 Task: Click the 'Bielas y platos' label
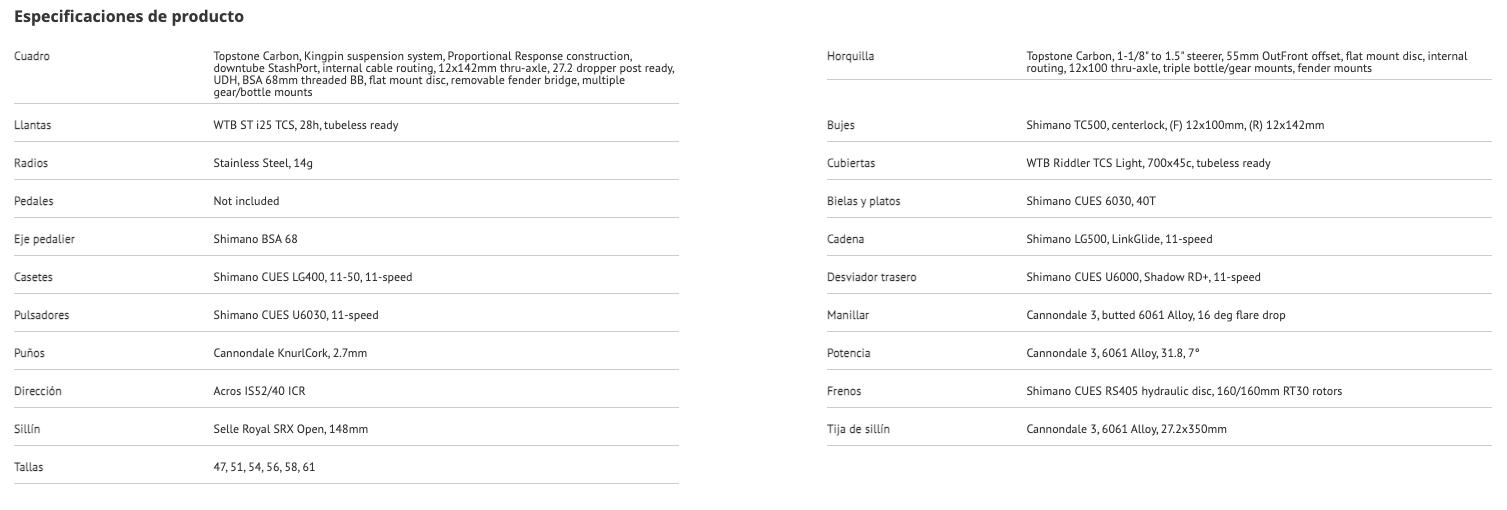863,201
